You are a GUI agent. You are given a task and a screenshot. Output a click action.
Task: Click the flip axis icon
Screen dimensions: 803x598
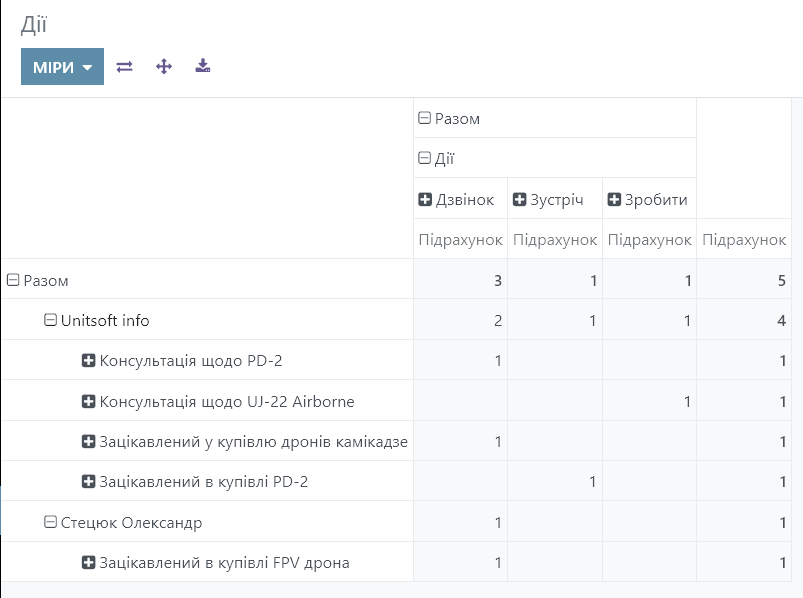tap(124, 67)
